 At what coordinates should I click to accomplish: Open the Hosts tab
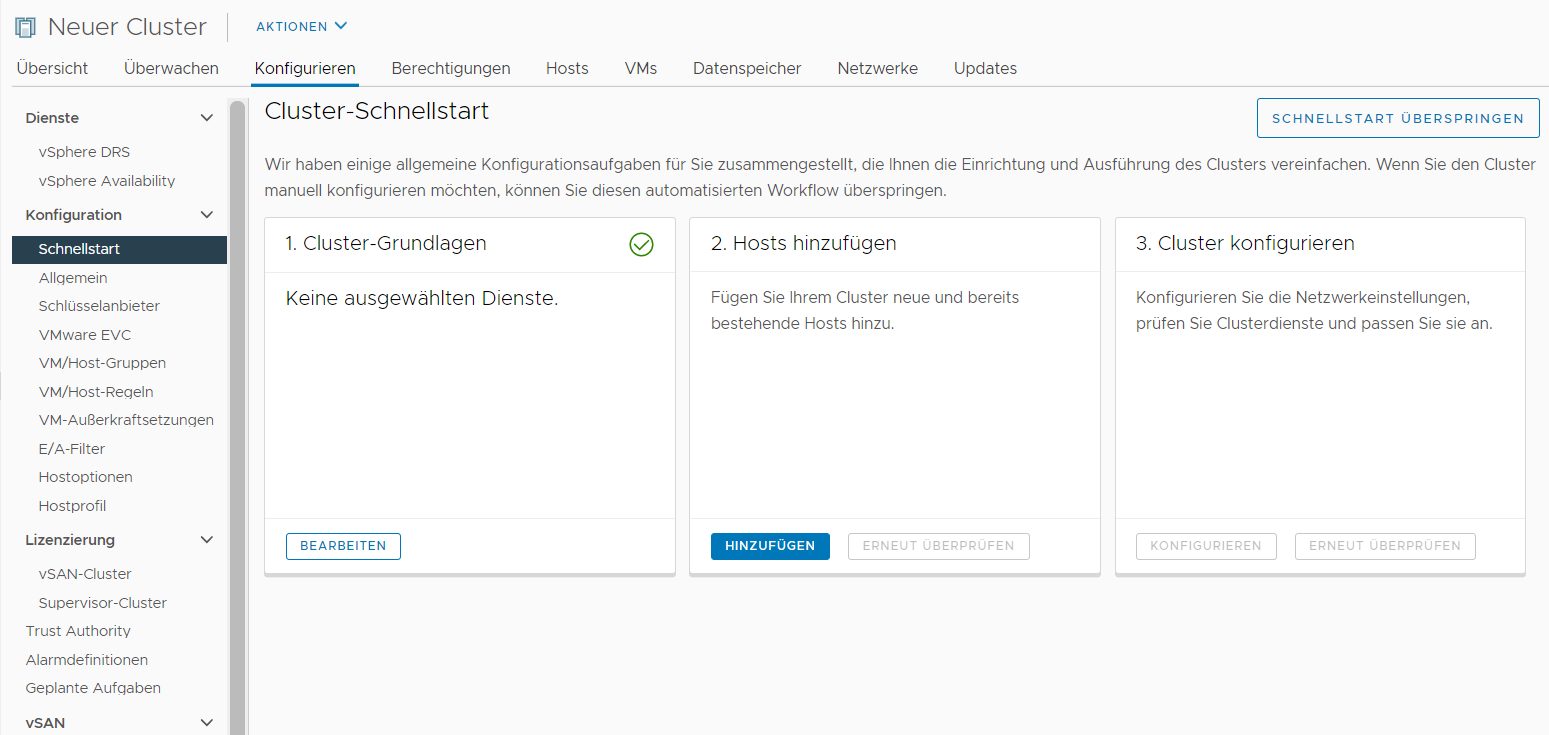[567, 68]
